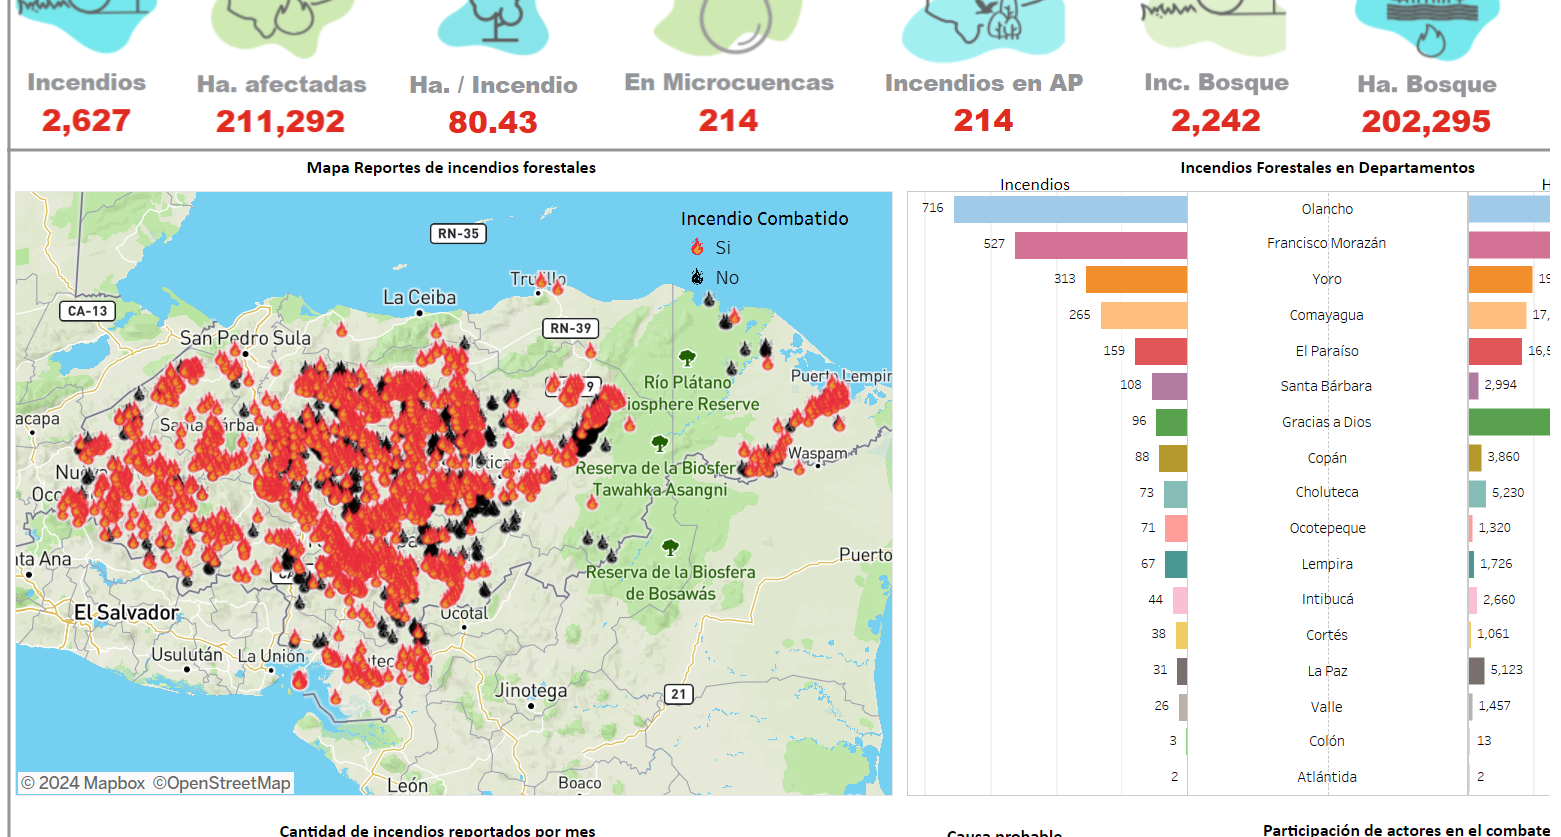The width and height of the screenshot is (1561, 837).
Task: Click the fire marker next to Trujillo
Action: (x=558, y=287)
